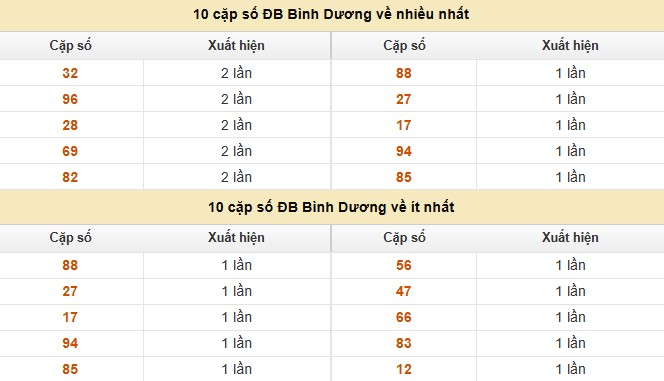The width and height of the screenshot is (664, 381).
Task: Select pair 88 in the least frequent table
Action: (x=70, y=265)
